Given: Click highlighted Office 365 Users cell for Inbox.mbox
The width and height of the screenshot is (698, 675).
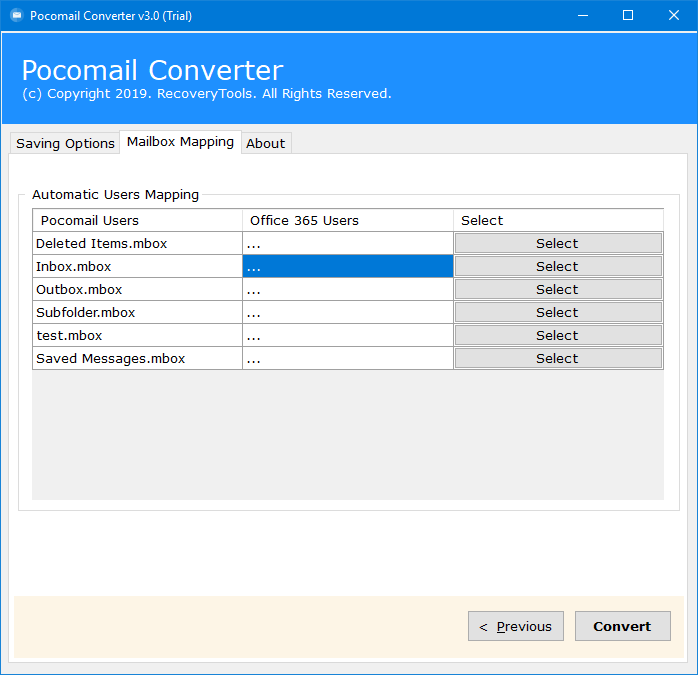Looking at the screenshot, I should [348, 266].
